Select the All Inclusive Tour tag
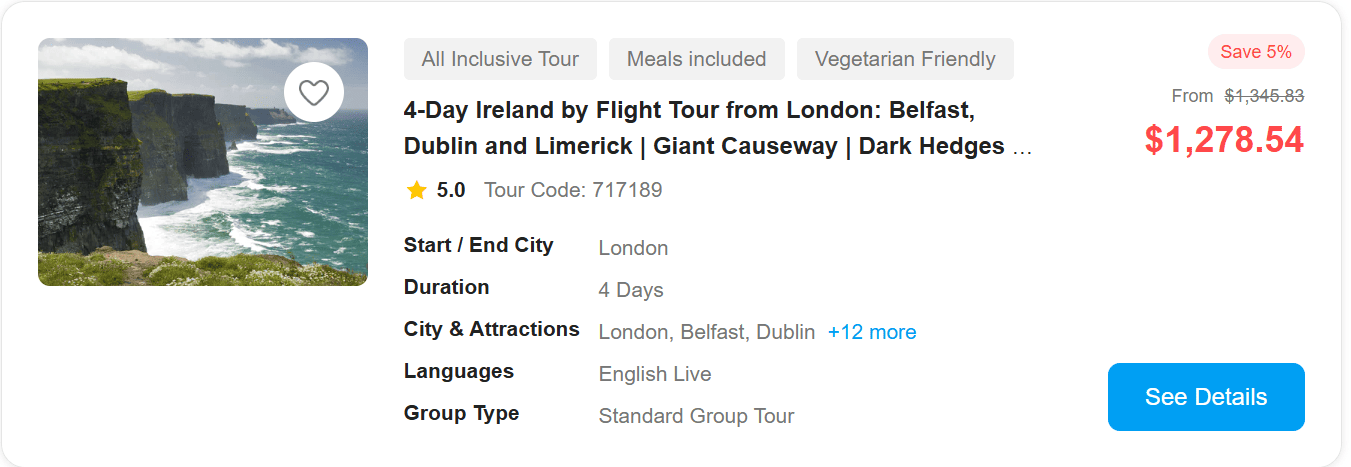This screenshot has width=1351, height=467. pos(500,59)
